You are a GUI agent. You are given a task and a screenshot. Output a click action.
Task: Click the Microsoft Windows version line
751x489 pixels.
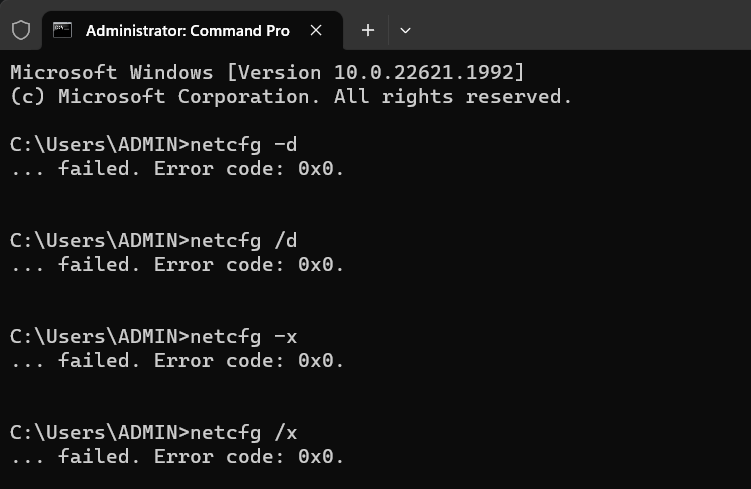267,73
